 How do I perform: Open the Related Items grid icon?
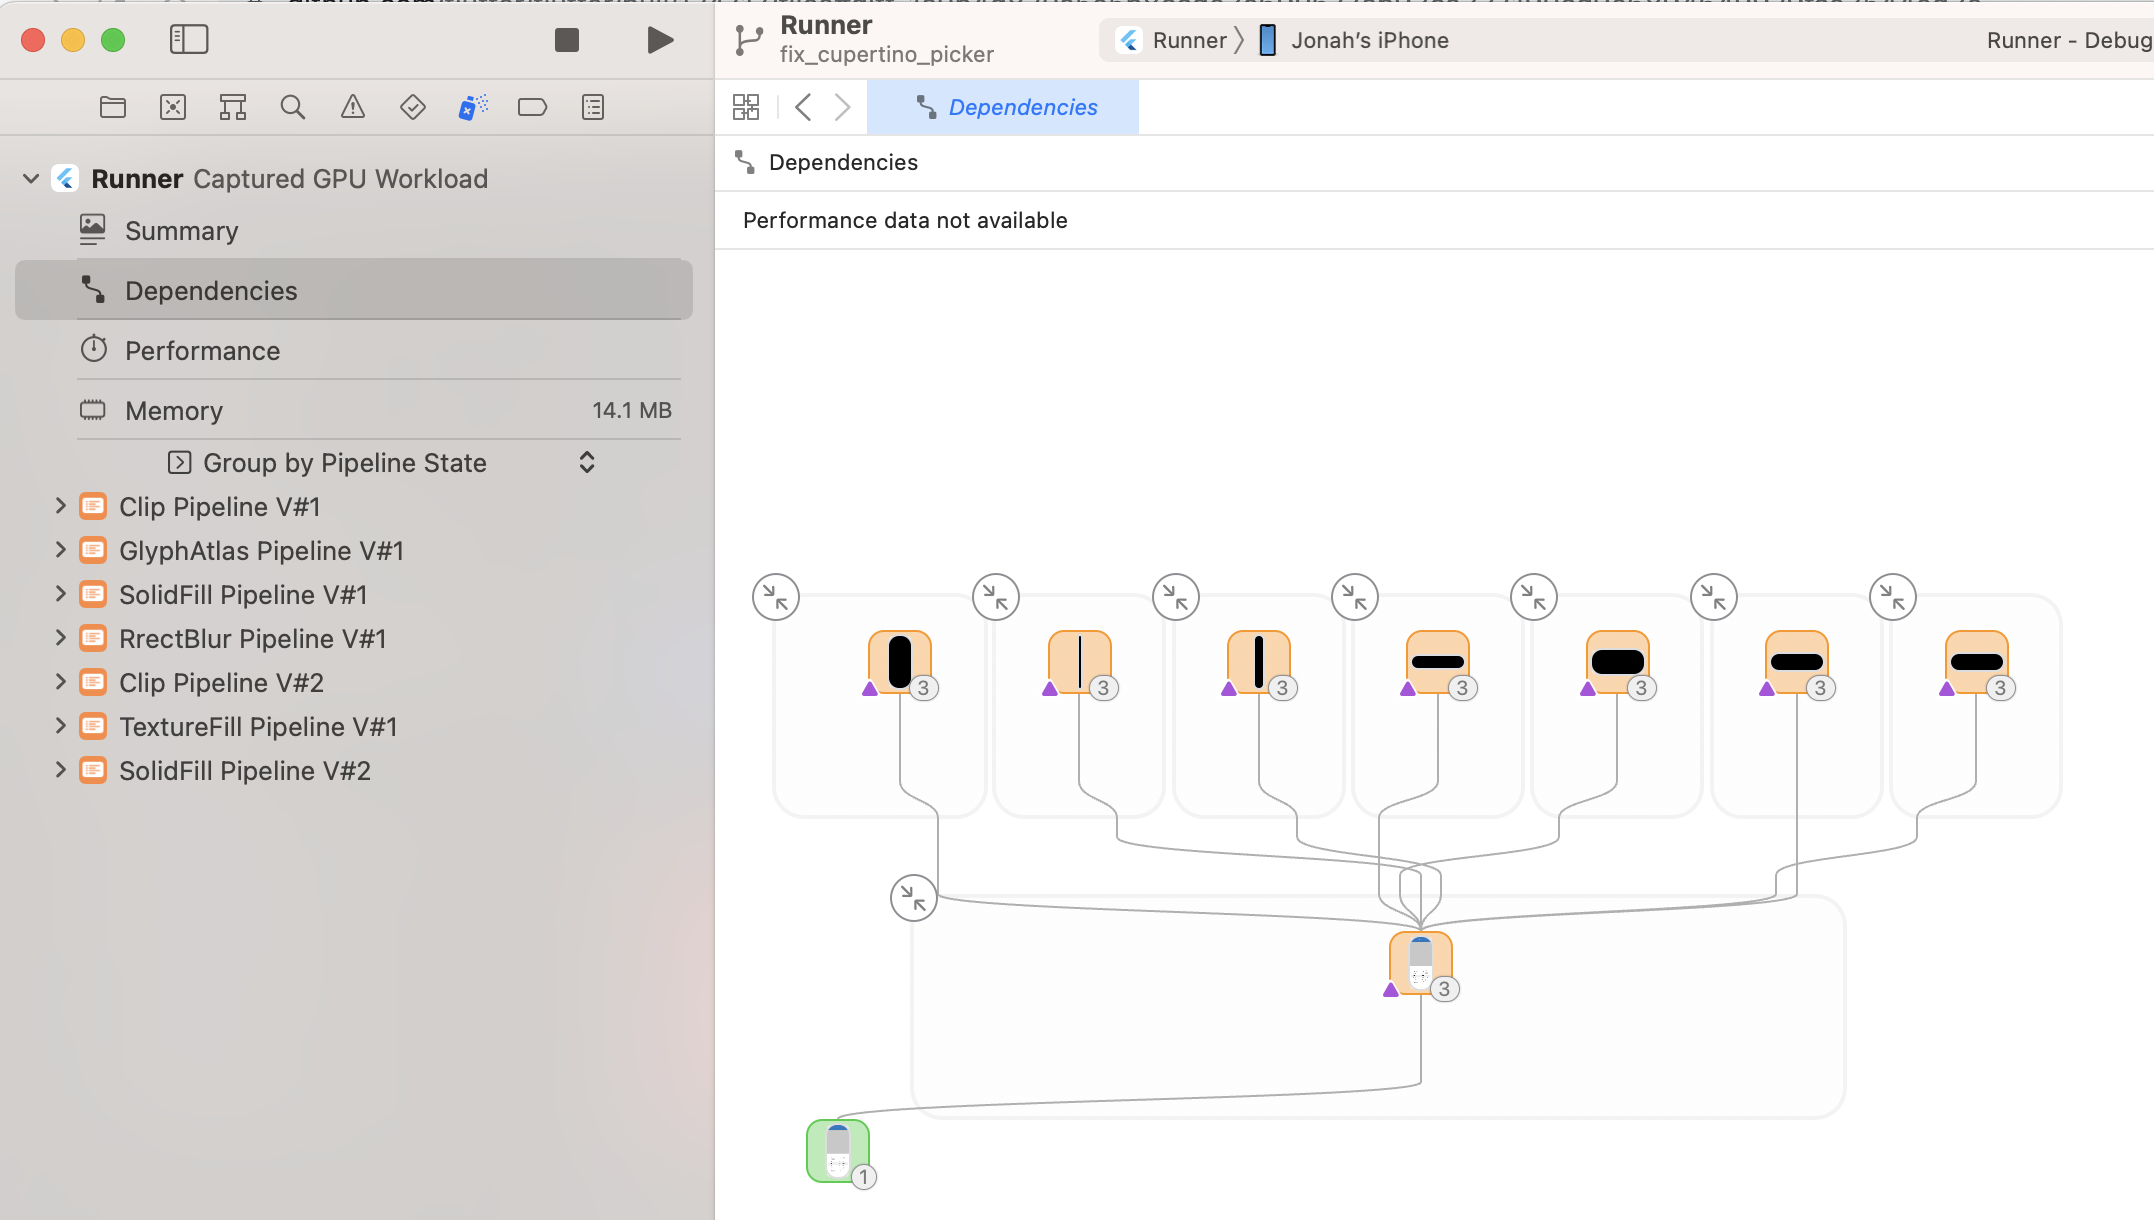tap(746, 107)
